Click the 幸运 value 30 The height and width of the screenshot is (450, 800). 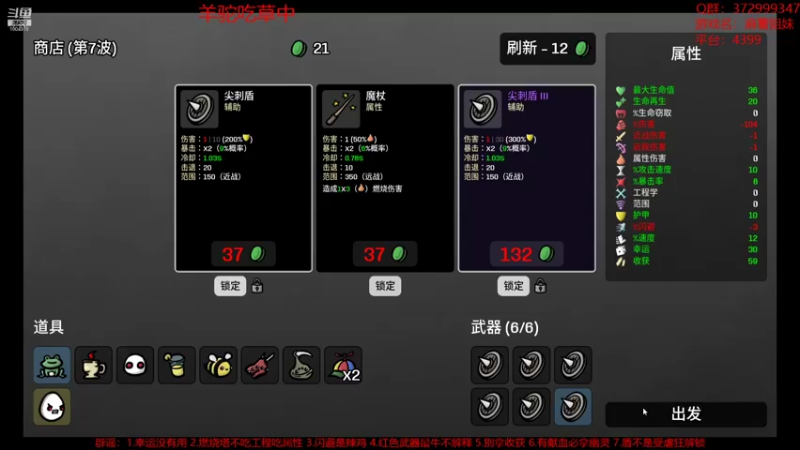coord(753,249)
